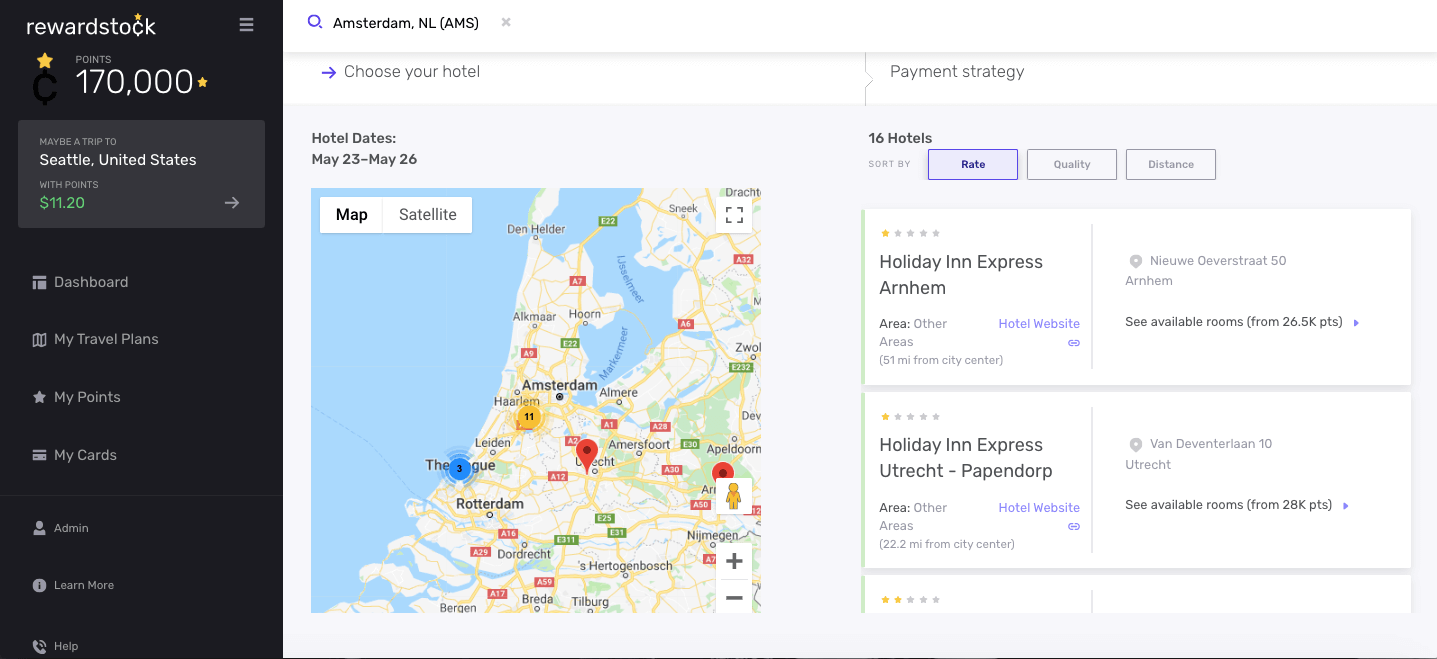Open the Seattle trip suggestion arrow

click(232, 203)
